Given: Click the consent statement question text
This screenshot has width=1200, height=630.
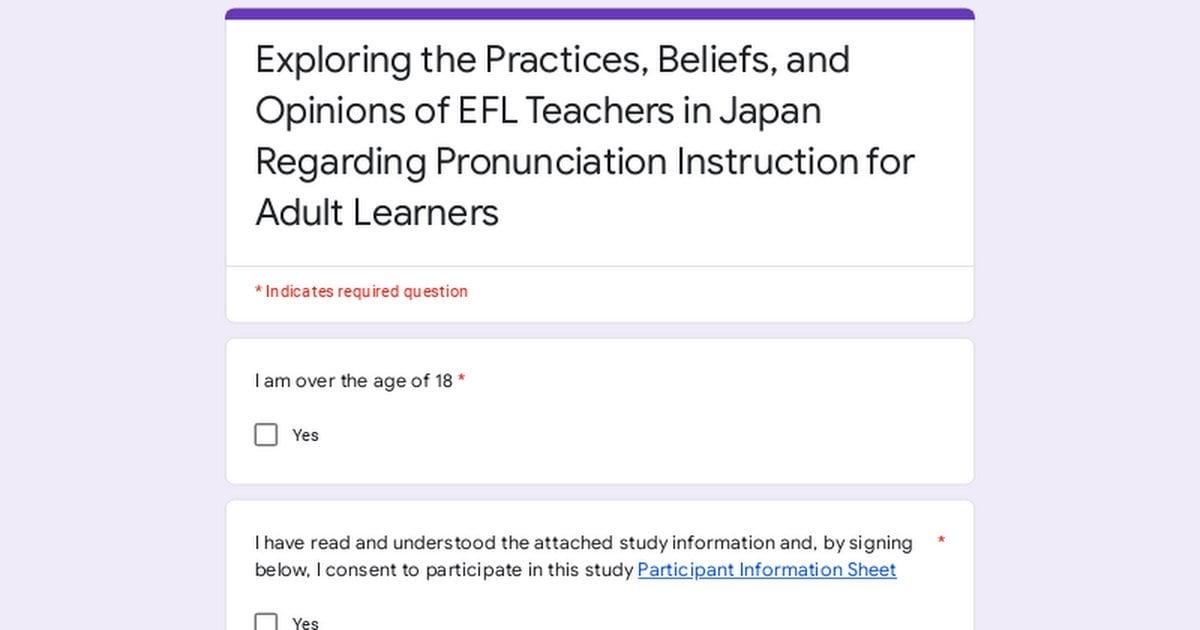Looking at the screenshot, I should (583, 556).
